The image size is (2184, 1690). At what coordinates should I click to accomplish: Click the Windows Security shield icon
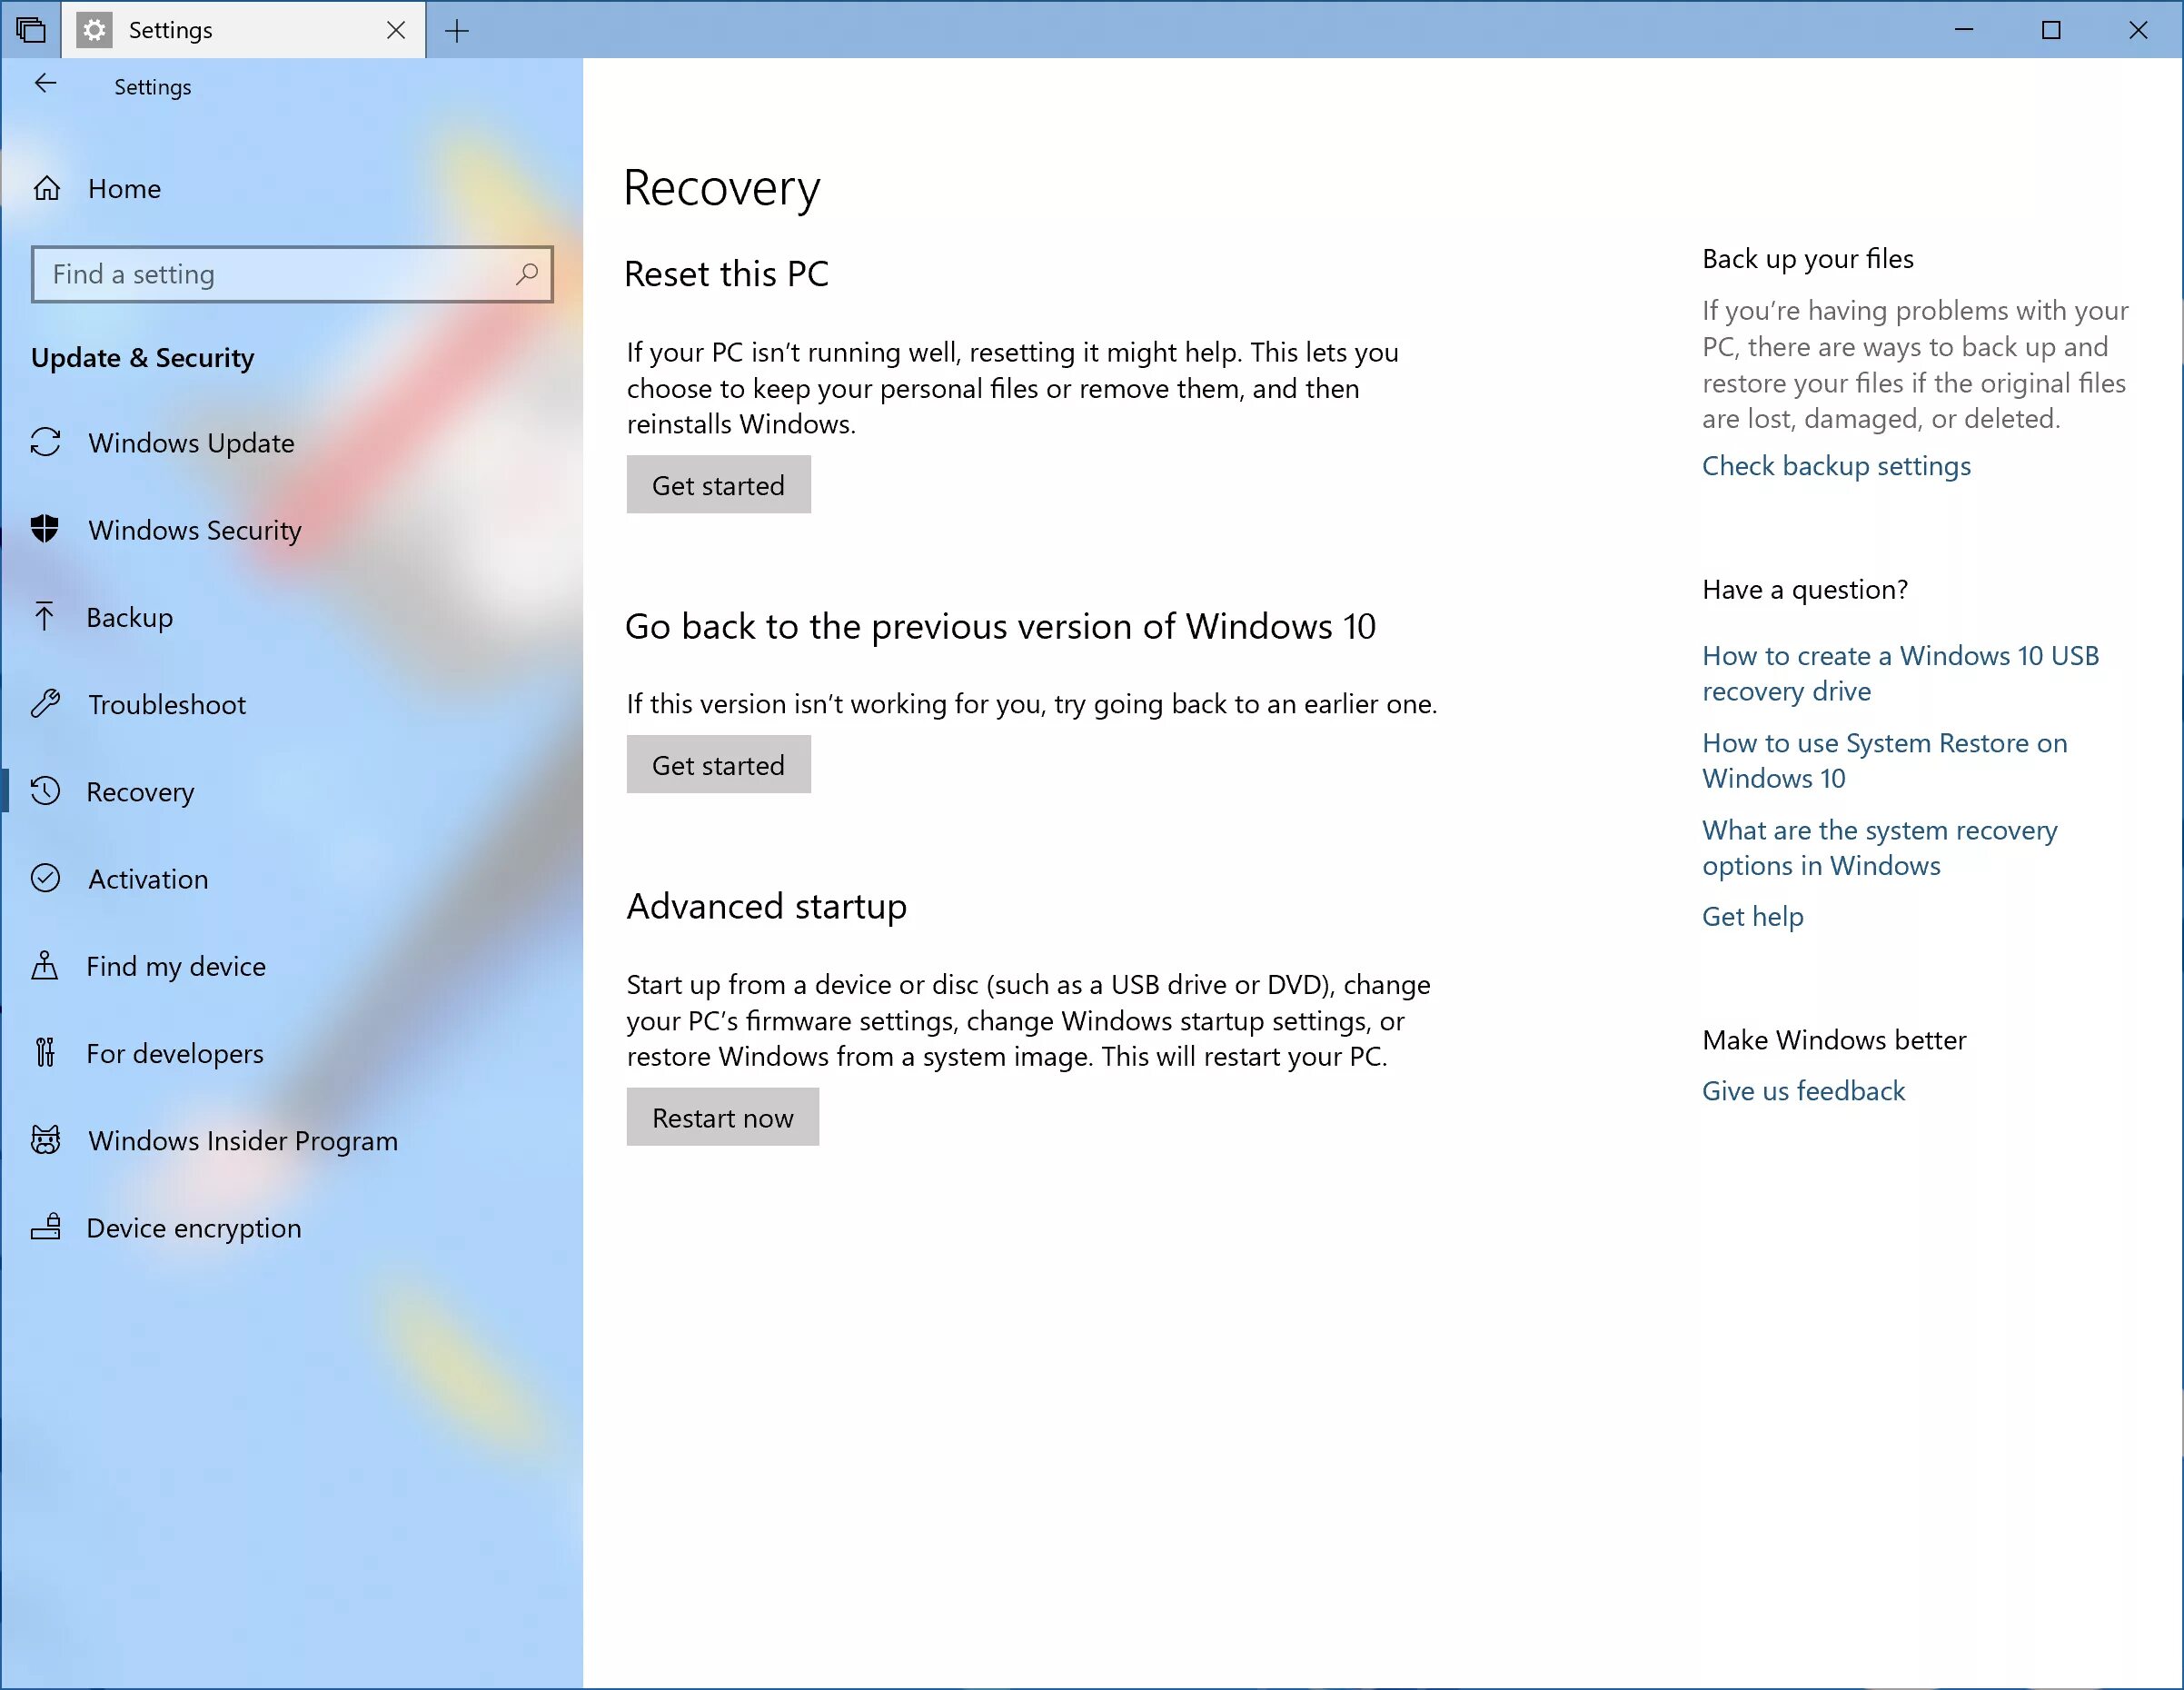48,529
